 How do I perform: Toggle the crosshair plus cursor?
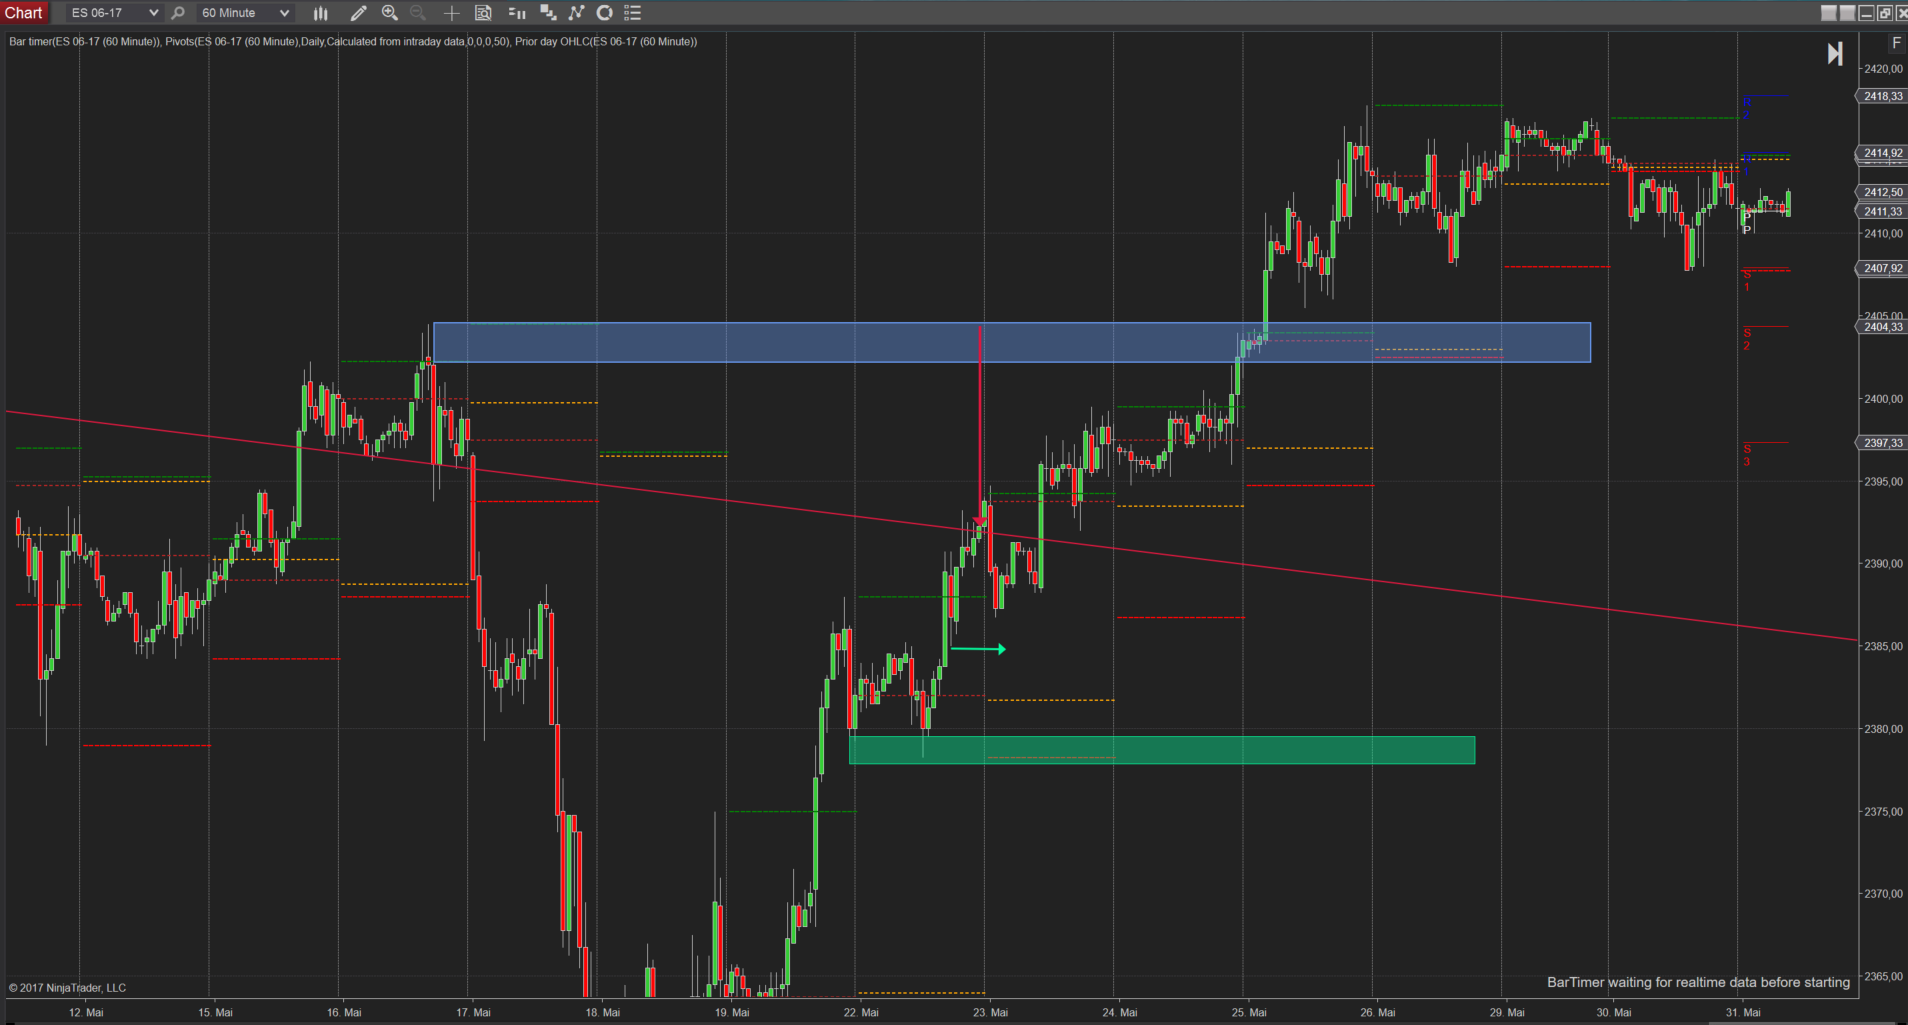click(x=451, y=13)
